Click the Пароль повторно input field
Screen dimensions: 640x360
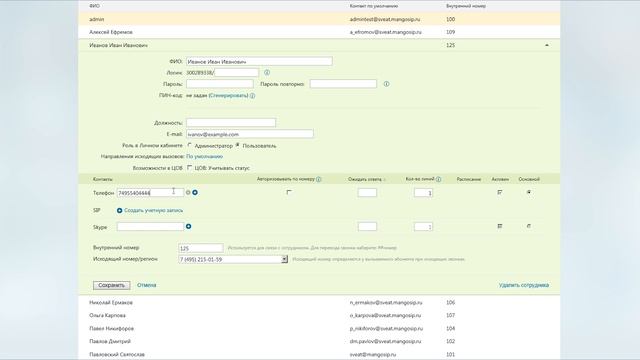point(343,84)
